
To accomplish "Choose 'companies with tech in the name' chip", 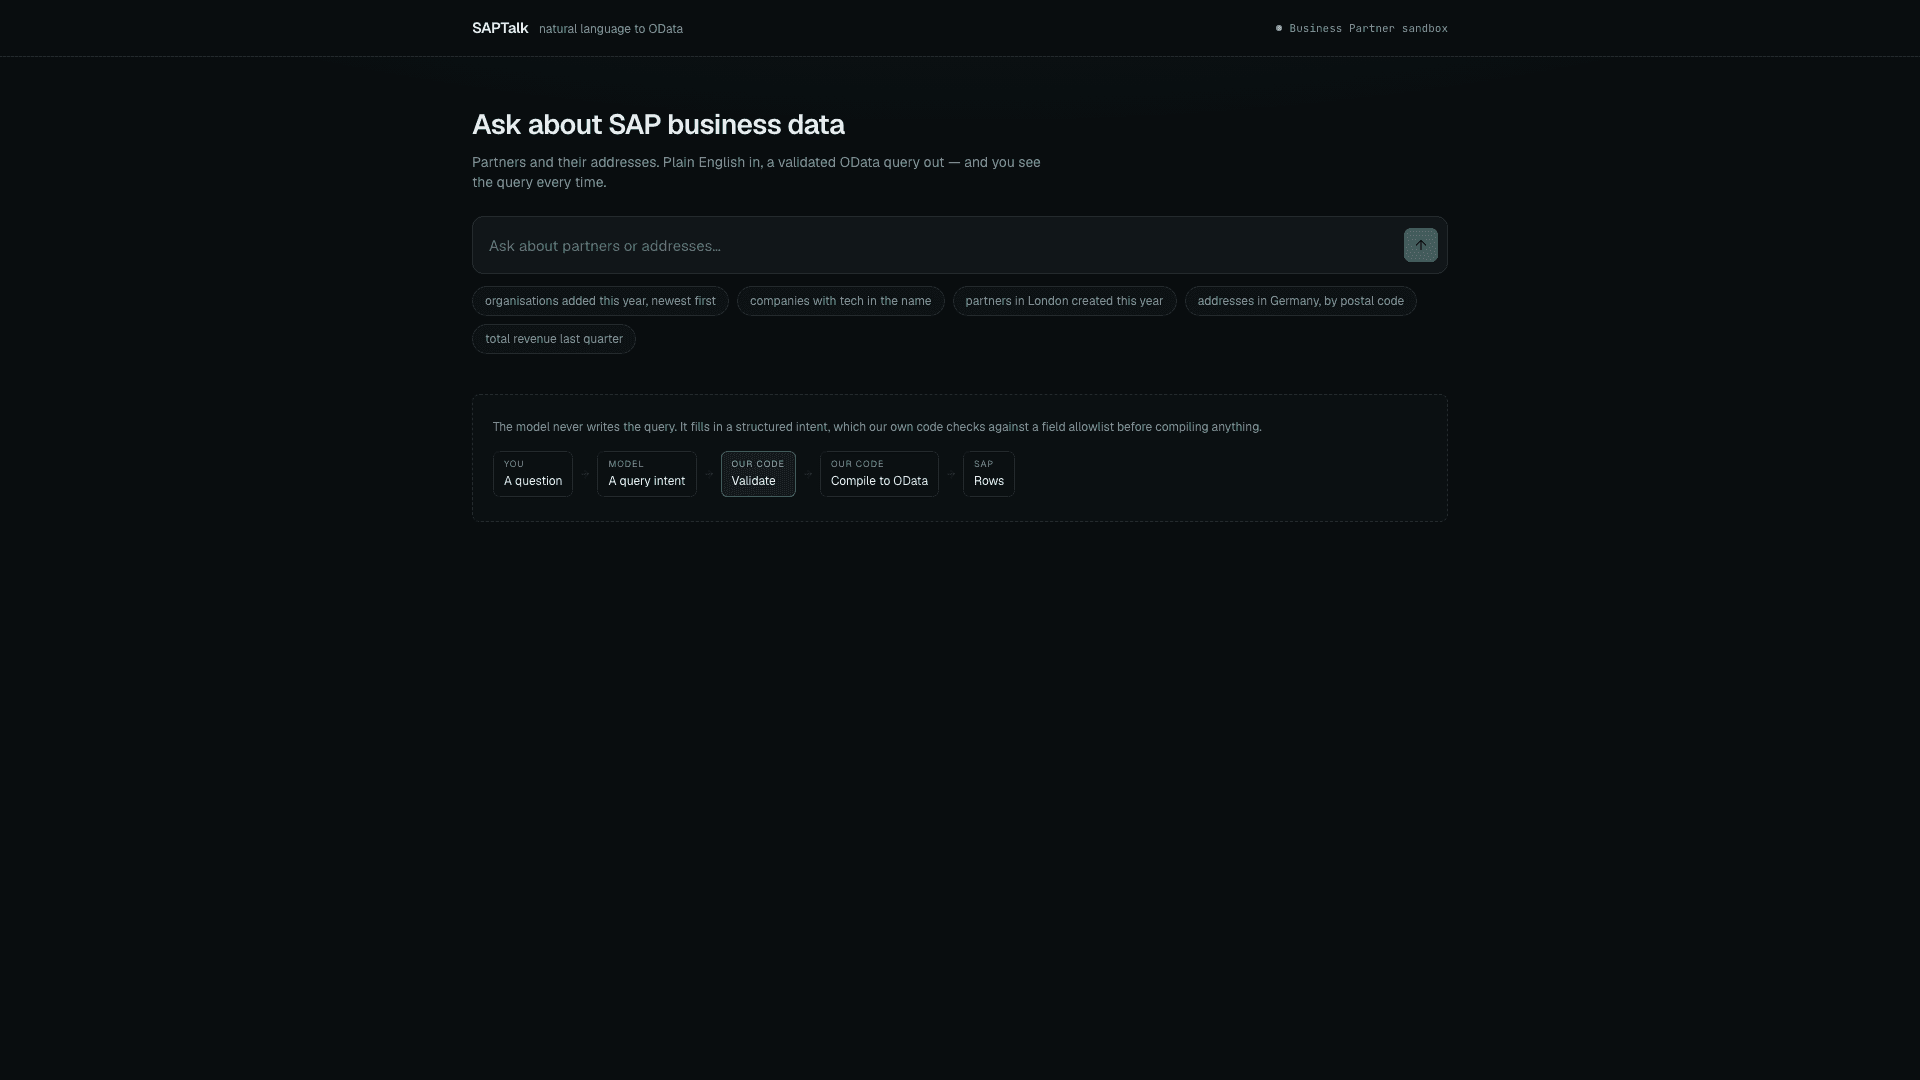I will (840, 301).
